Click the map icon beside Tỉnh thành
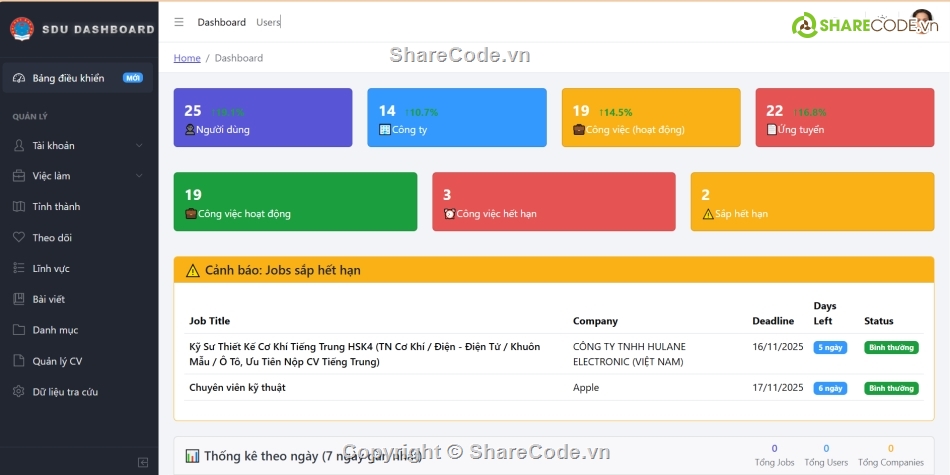950x475 pixels. click(x=19, y=207)
